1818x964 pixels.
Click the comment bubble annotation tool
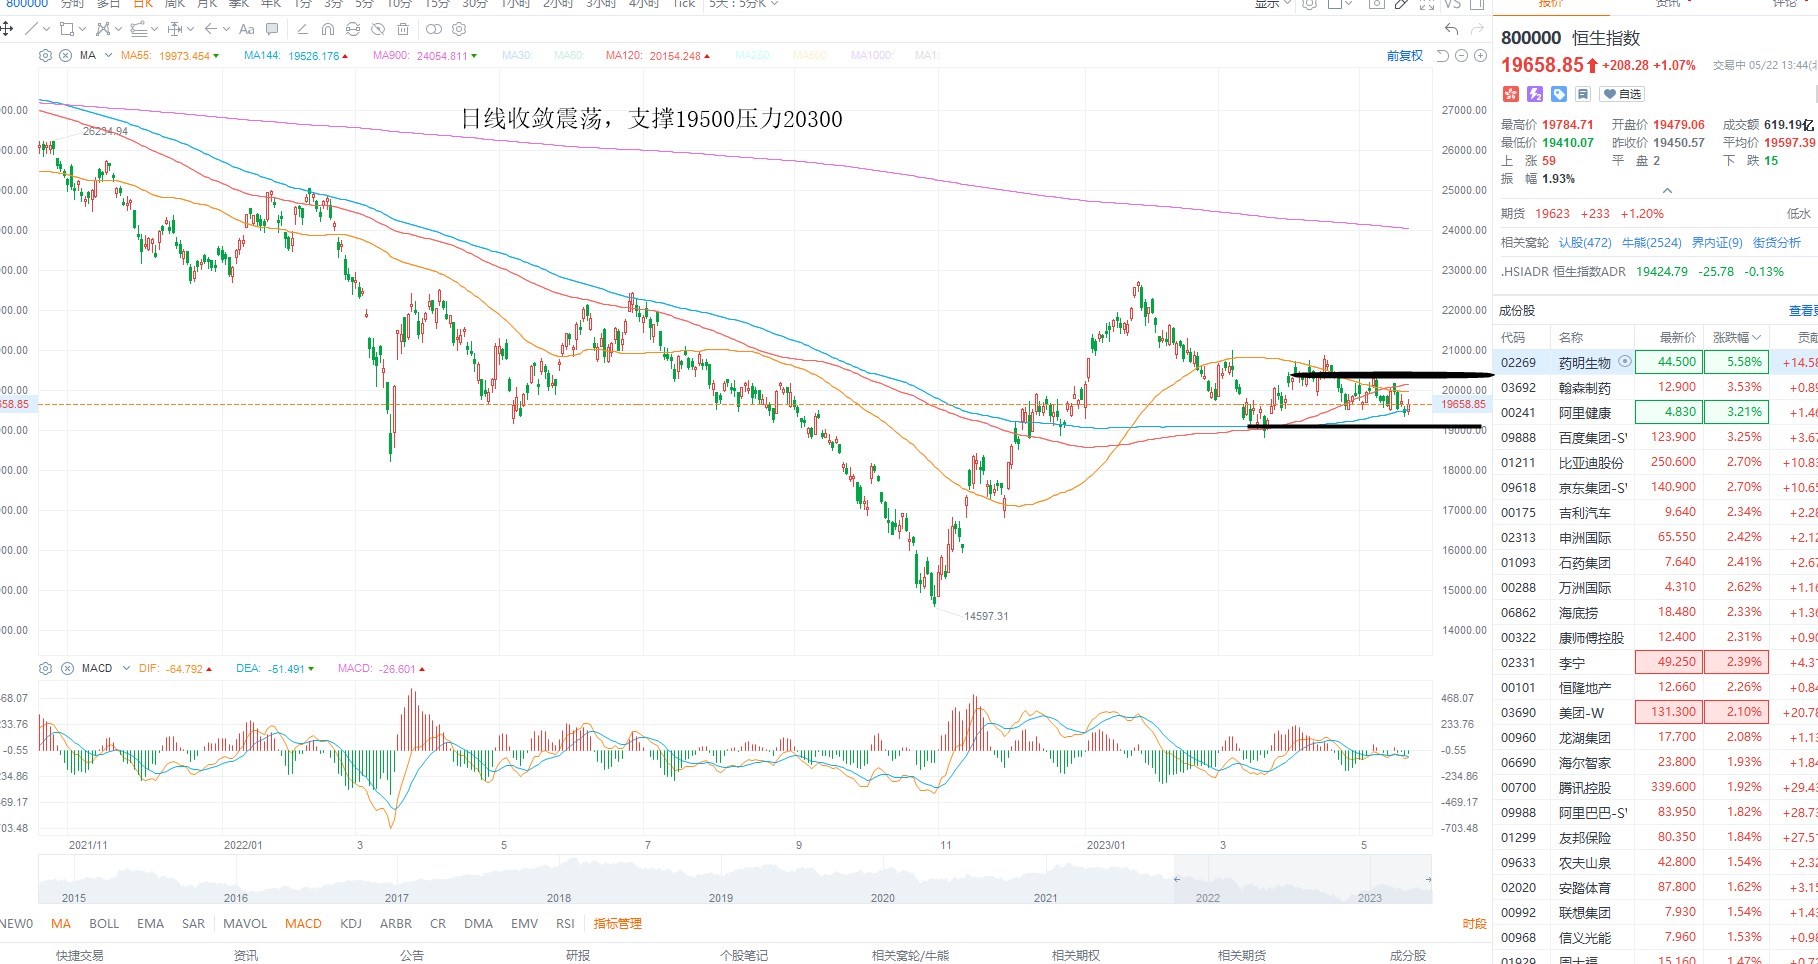click(x=272, y=29)
